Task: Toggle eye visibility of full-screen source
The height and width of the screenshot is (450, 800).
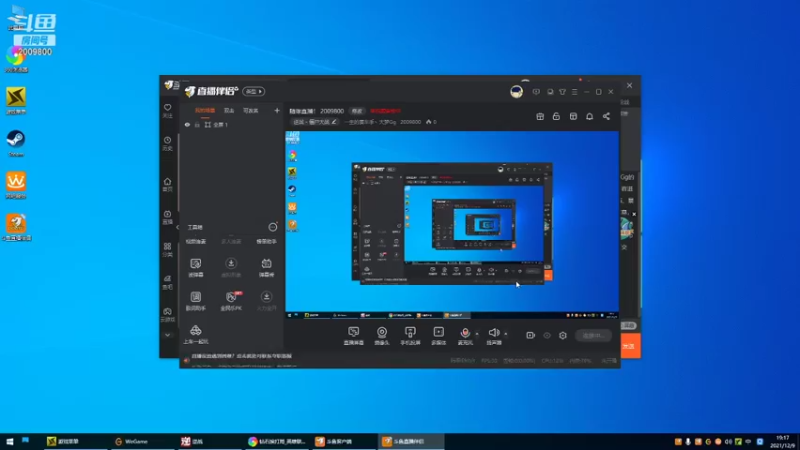Action: point(187,124)
